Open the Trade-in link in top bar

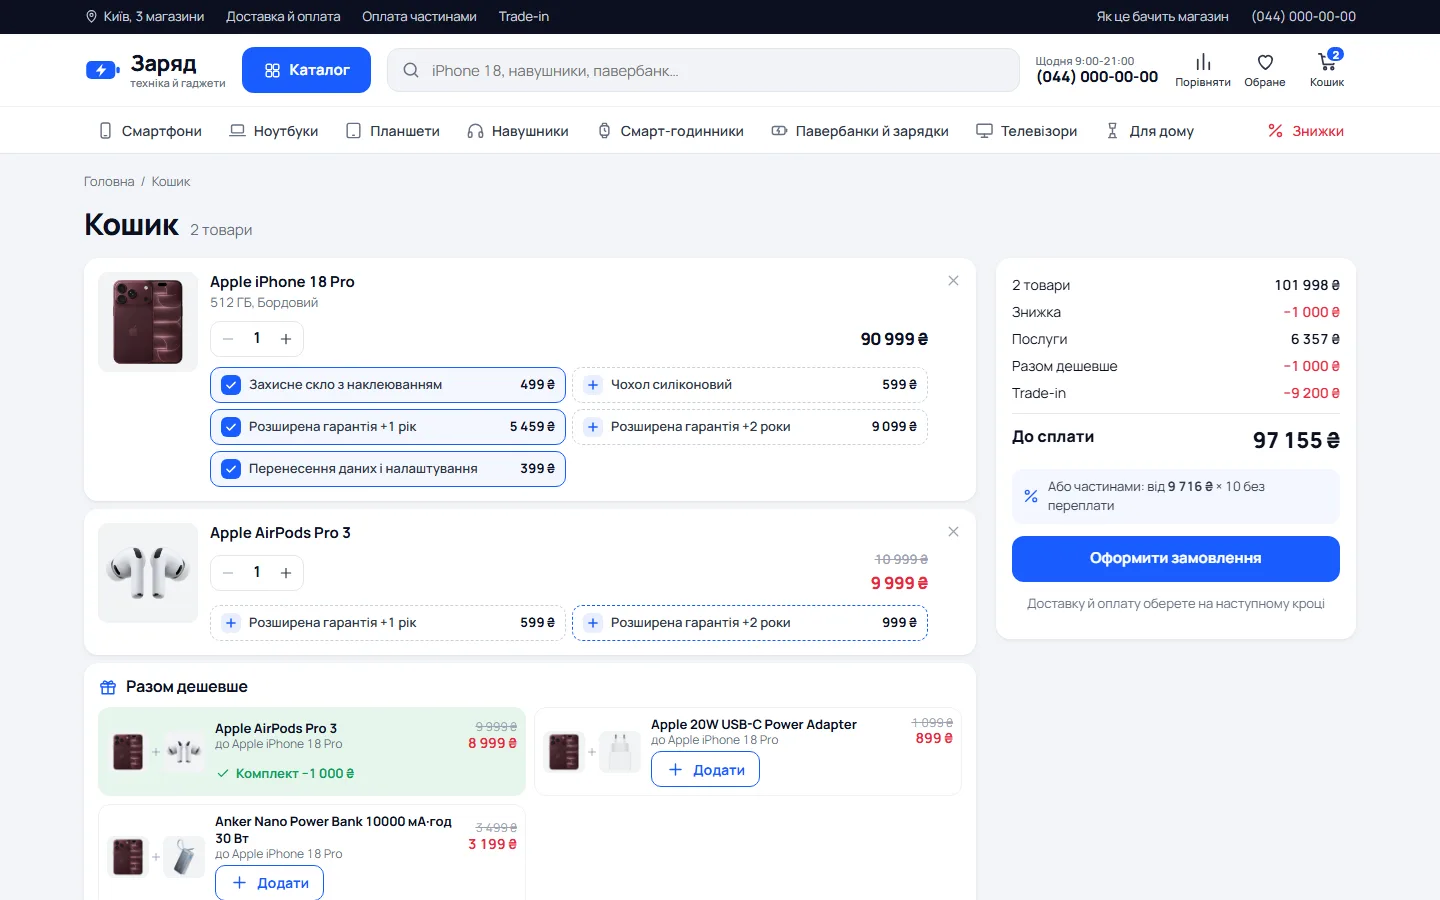(x=524, y=17)
